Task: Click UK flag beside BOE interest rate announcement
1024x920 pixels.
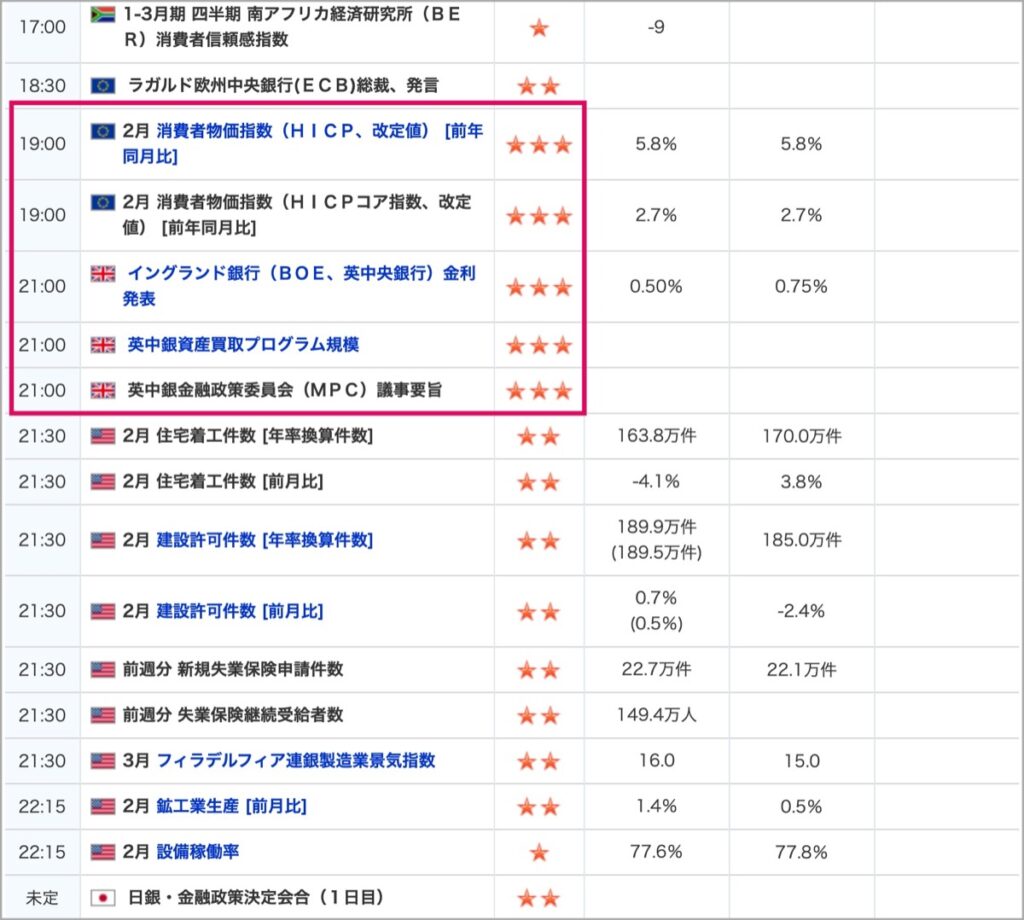Action: click(103, 273)
